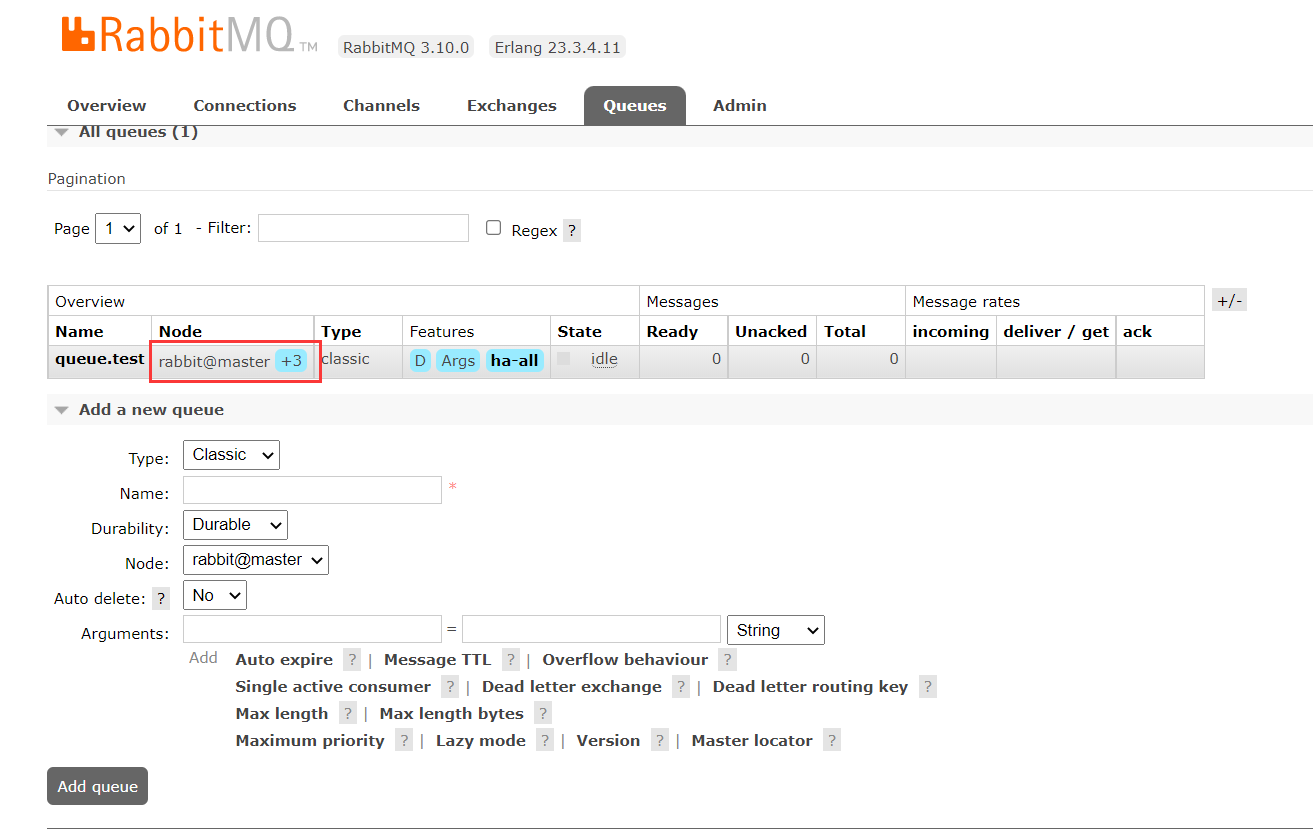1313x833 pixels.
Task: Focus the Arguments key input field
Action: point(312,629)
